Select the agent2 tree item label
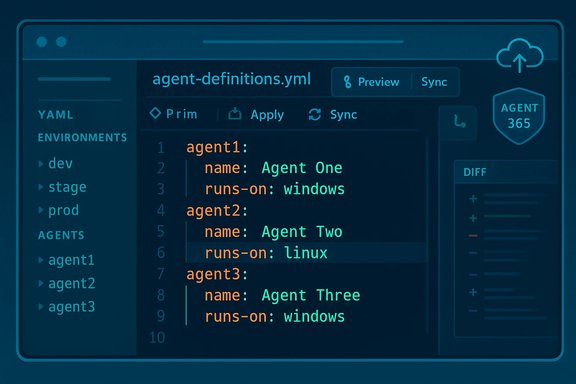The height and width of the screenshot is (384, 576). tap(72, 283)
